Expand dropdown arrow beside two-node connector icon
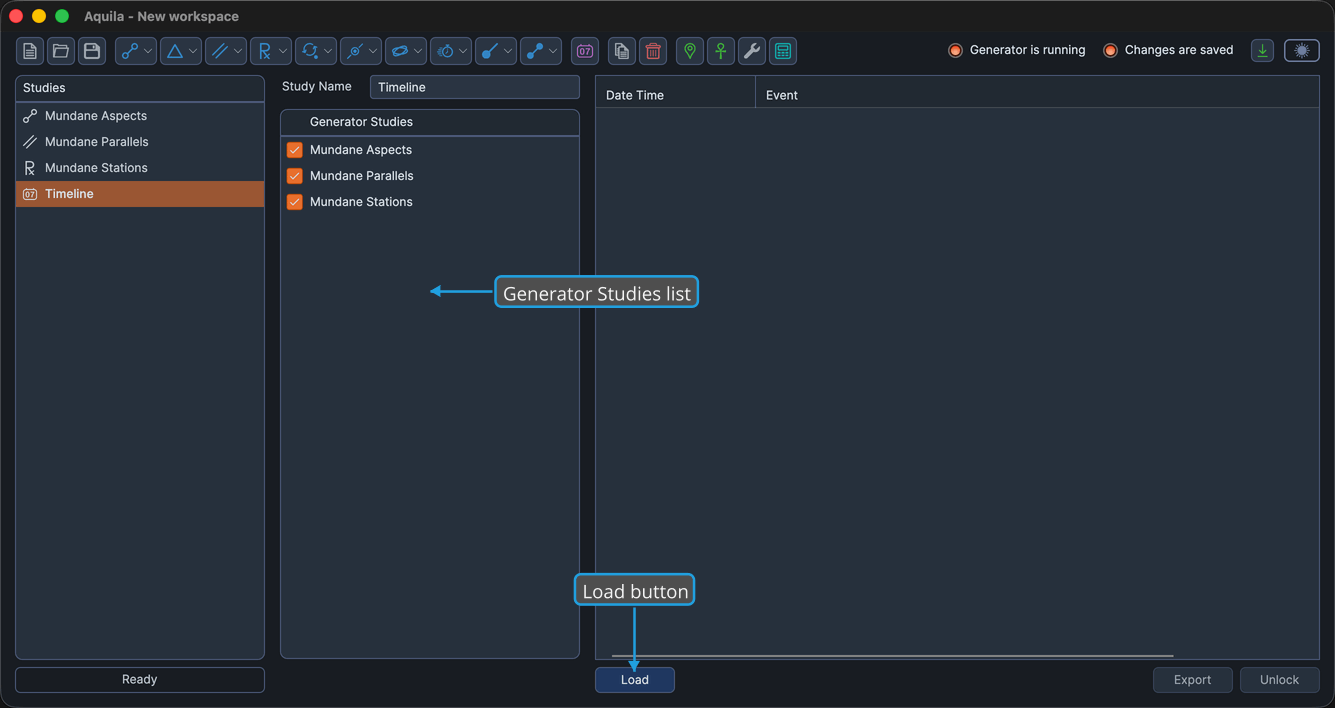The image size is (1335, 708). [553, 51]
